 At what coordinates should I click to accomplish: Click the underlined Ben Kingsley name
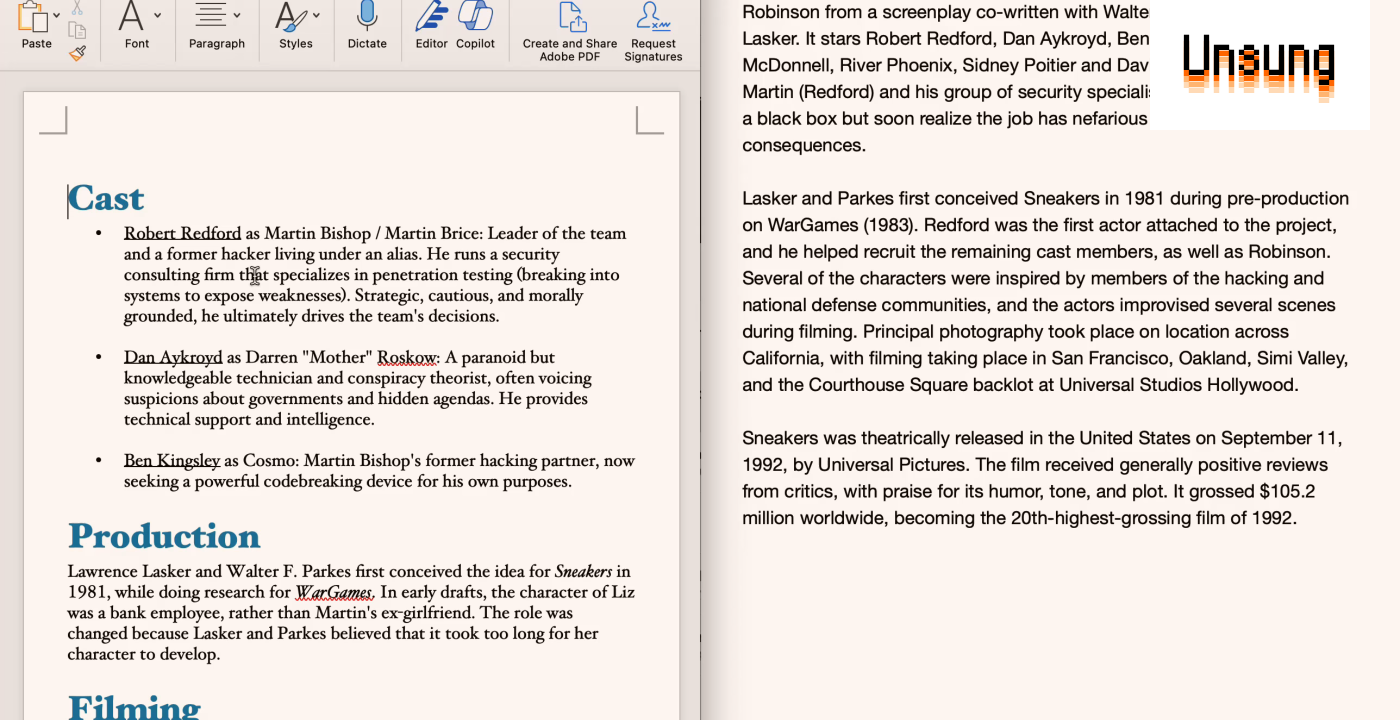tap(172, 461)
